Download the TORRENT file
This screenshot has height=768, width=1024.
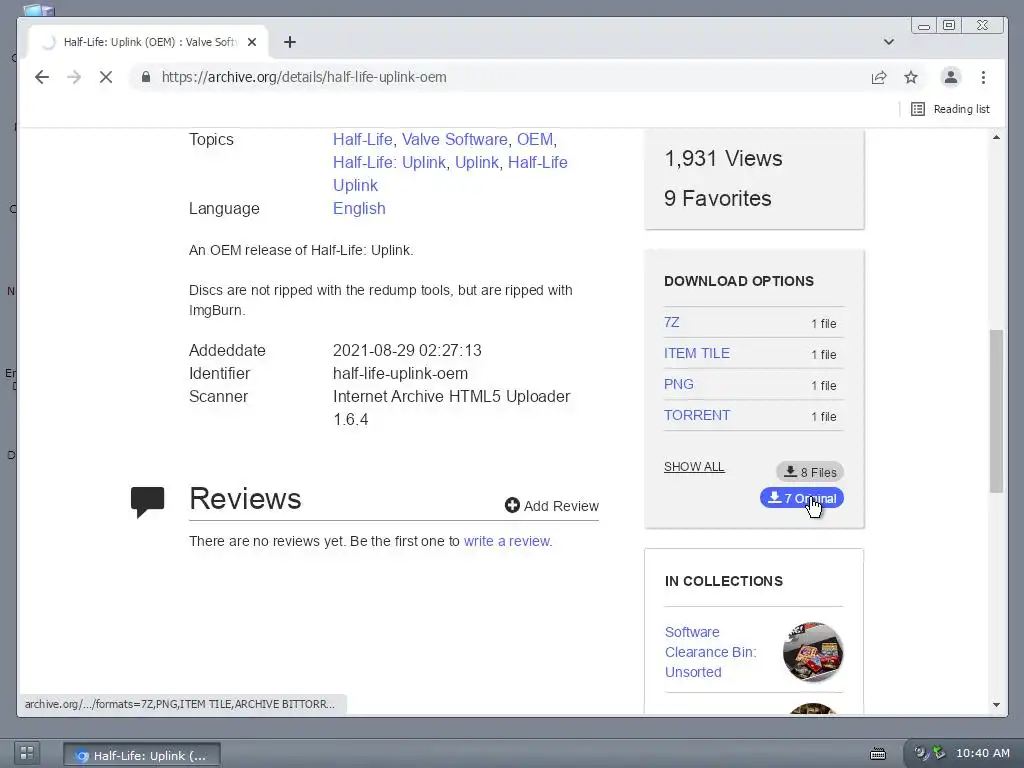[x=697, y=415]
